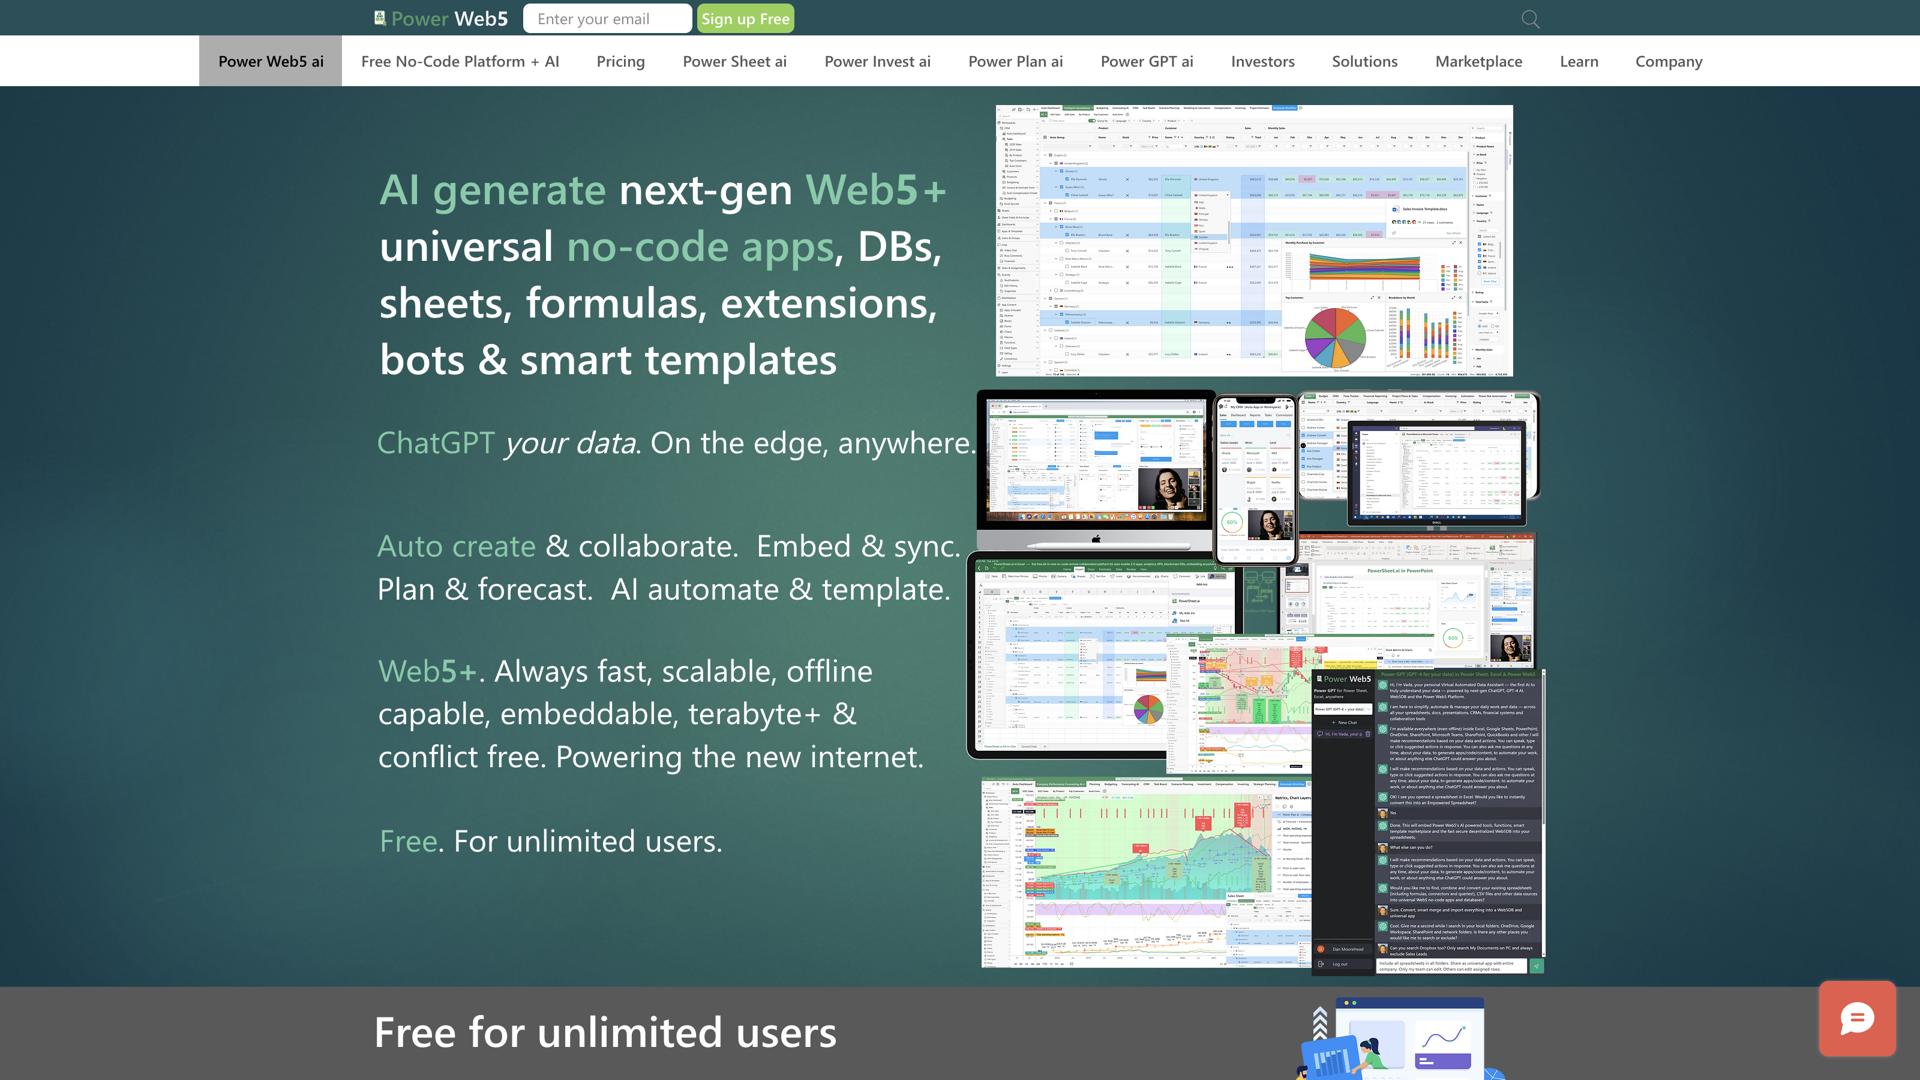Click the search magnifier icon

pyautogui.click(x=1530, y=19)
